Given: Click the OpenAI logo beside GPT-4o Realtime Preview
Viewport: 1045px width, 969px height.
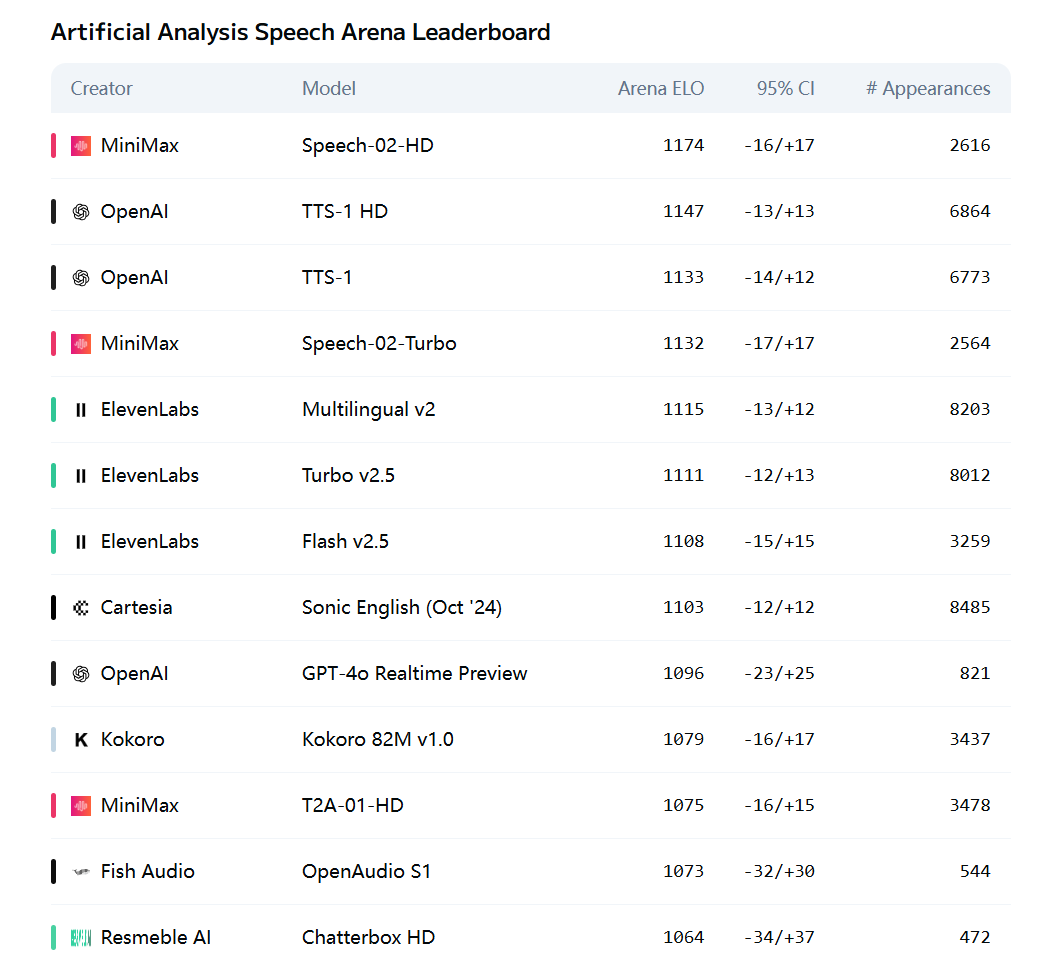Looking at the screenshot, I should pyautogui.click(x=81, y=674).
